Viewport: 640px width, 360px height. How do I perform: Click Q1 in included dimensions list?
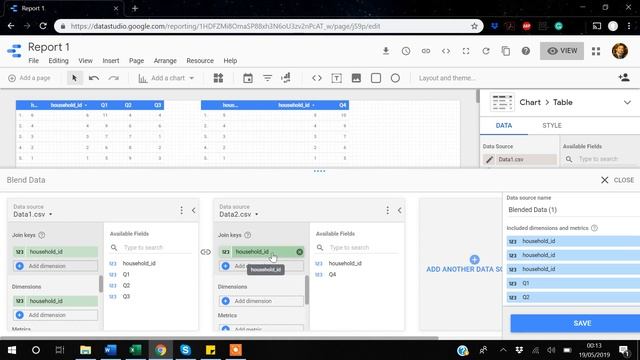[573, 283]
